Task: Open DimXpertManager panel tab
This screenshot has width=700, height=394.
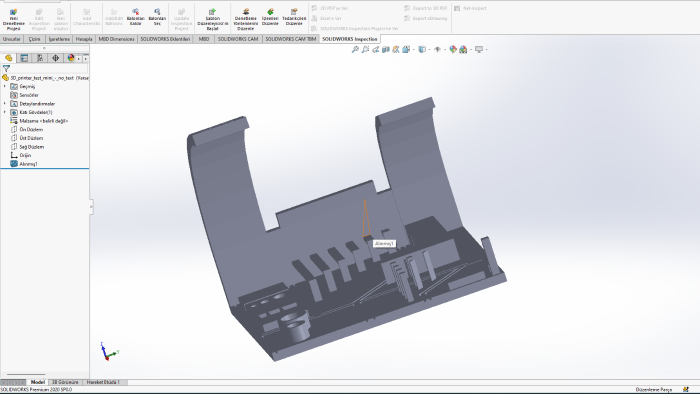Action: click(55, 58)
